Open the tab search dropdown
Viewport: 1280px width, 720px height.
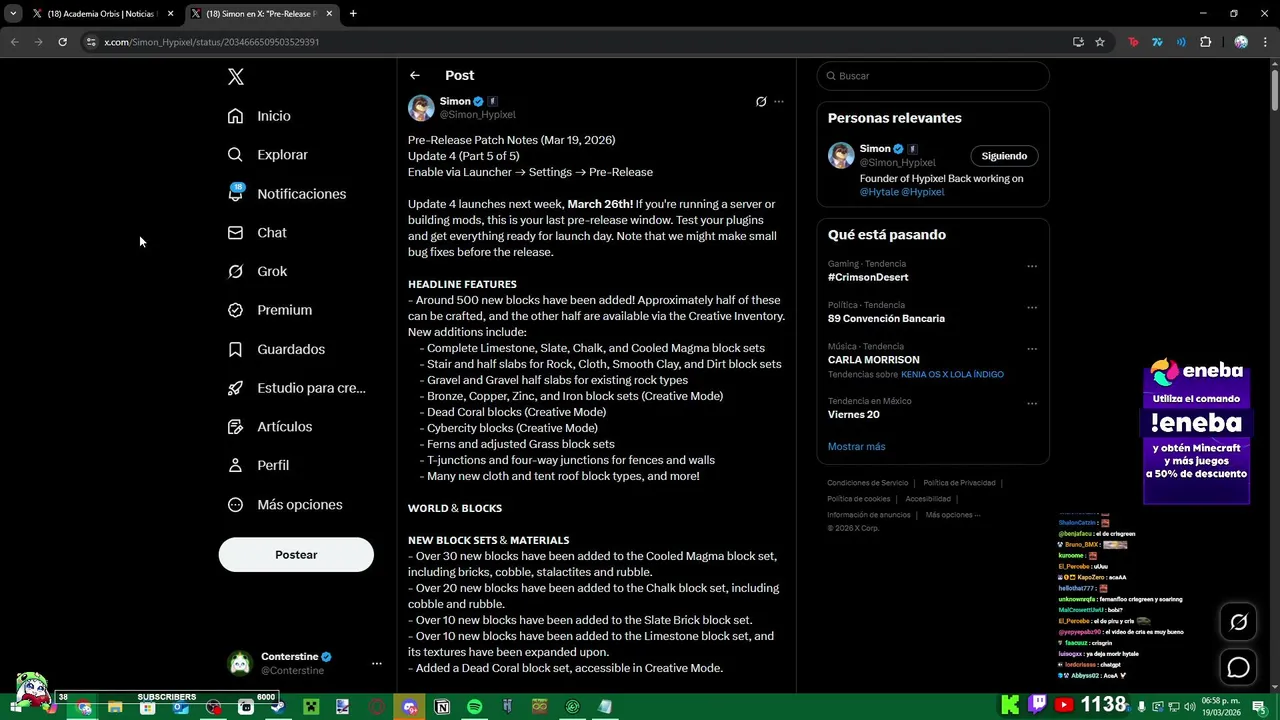tap(13, 14)
